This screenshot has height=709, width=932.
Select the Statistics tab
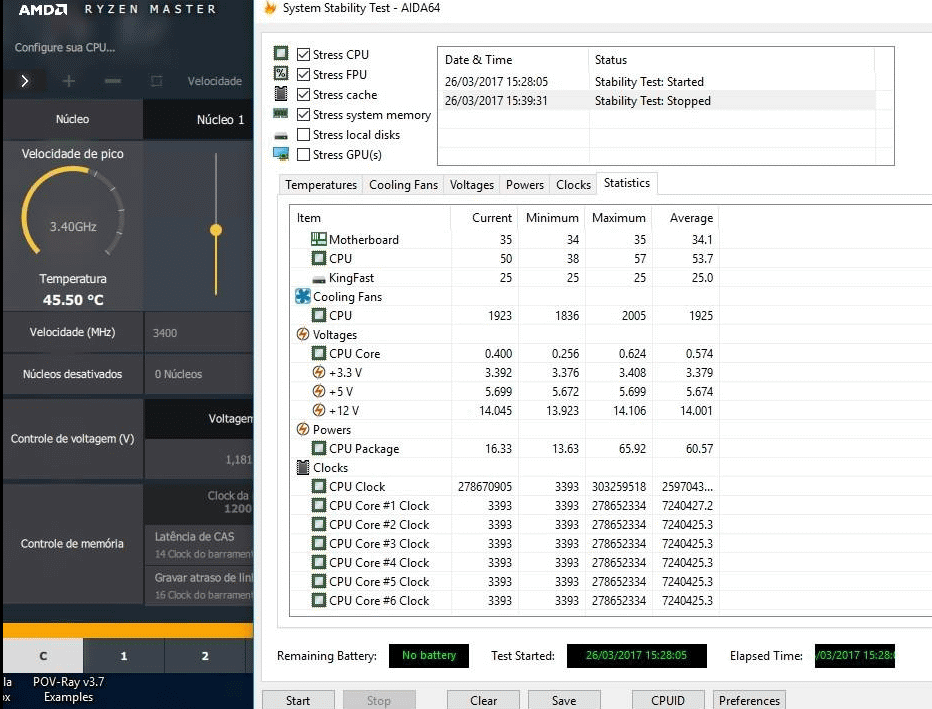pos(626,183)
